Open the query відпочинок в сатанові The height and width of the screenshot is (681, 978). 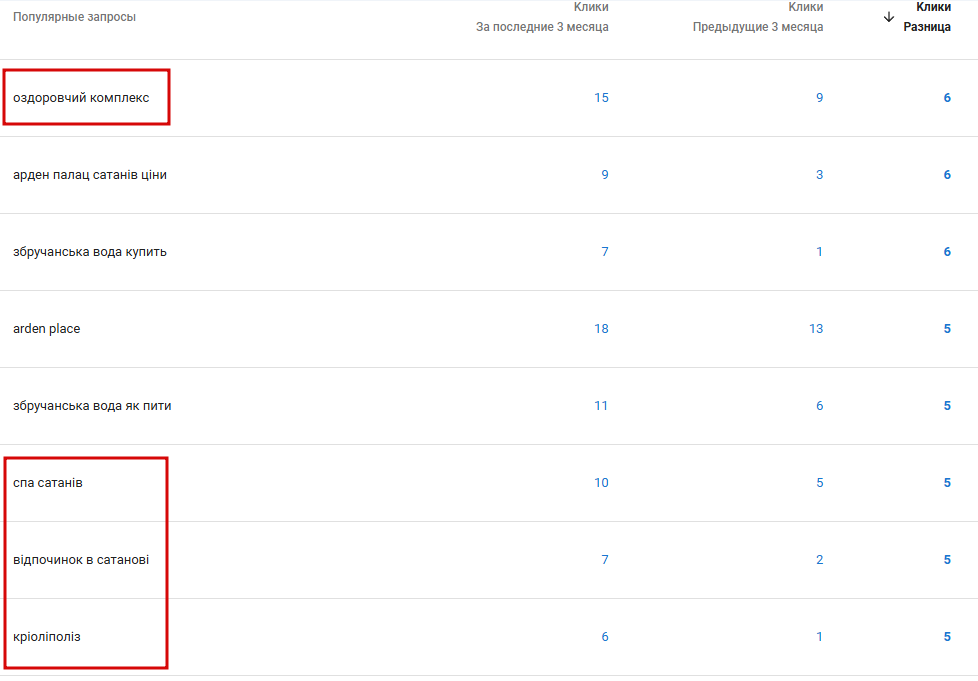81,560
